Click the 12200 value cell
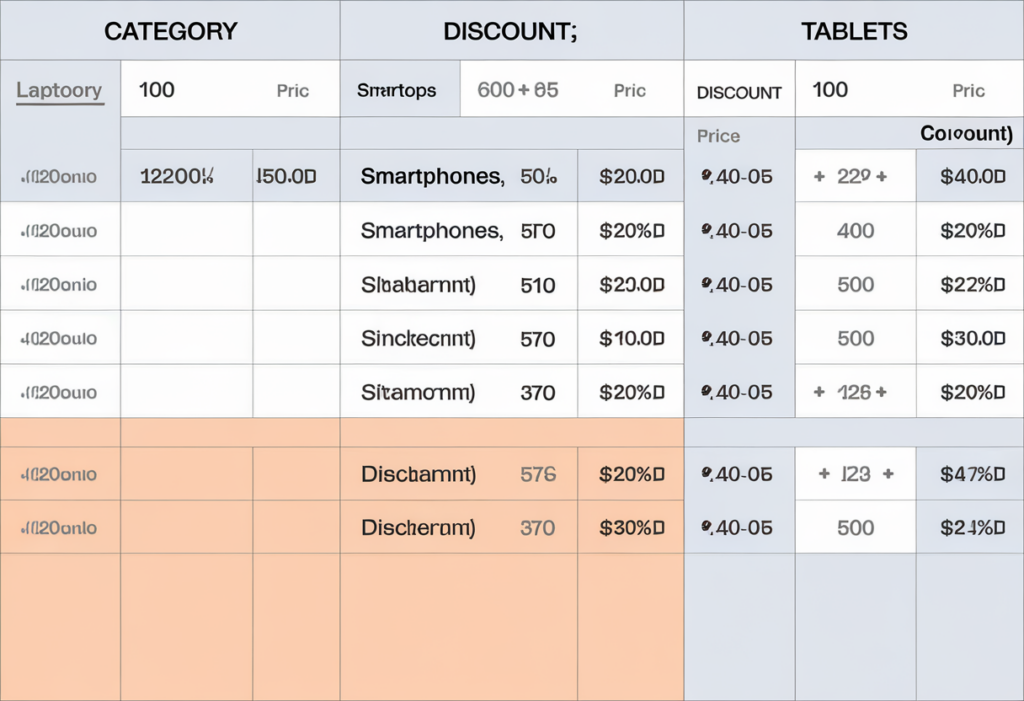This screenshot has height=701, width=1024. tap(177, 177)
